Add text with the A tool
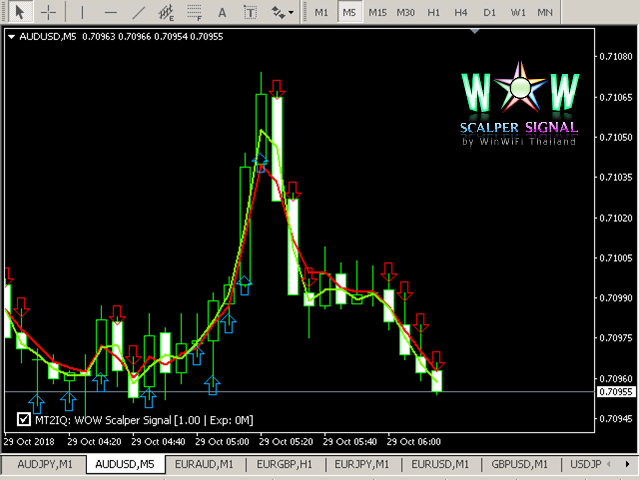Screen dimensions: 640x480 click(222, 13)
